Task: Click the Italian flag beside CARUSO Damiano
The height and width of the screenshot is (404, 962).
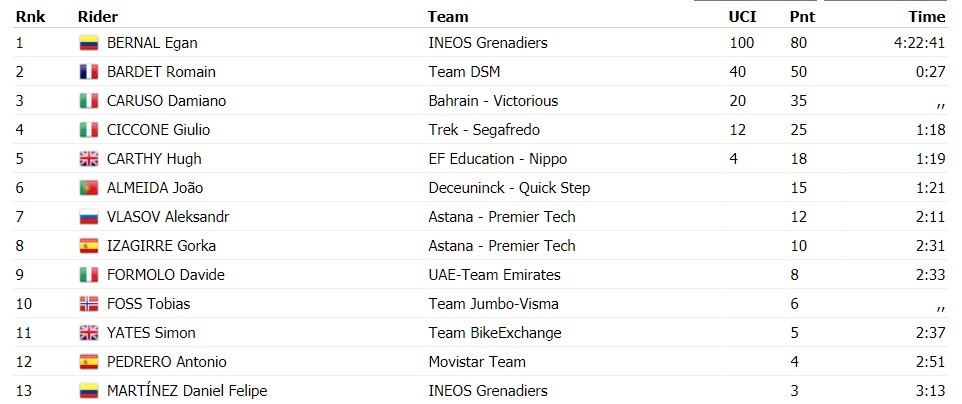Action: 89,101
